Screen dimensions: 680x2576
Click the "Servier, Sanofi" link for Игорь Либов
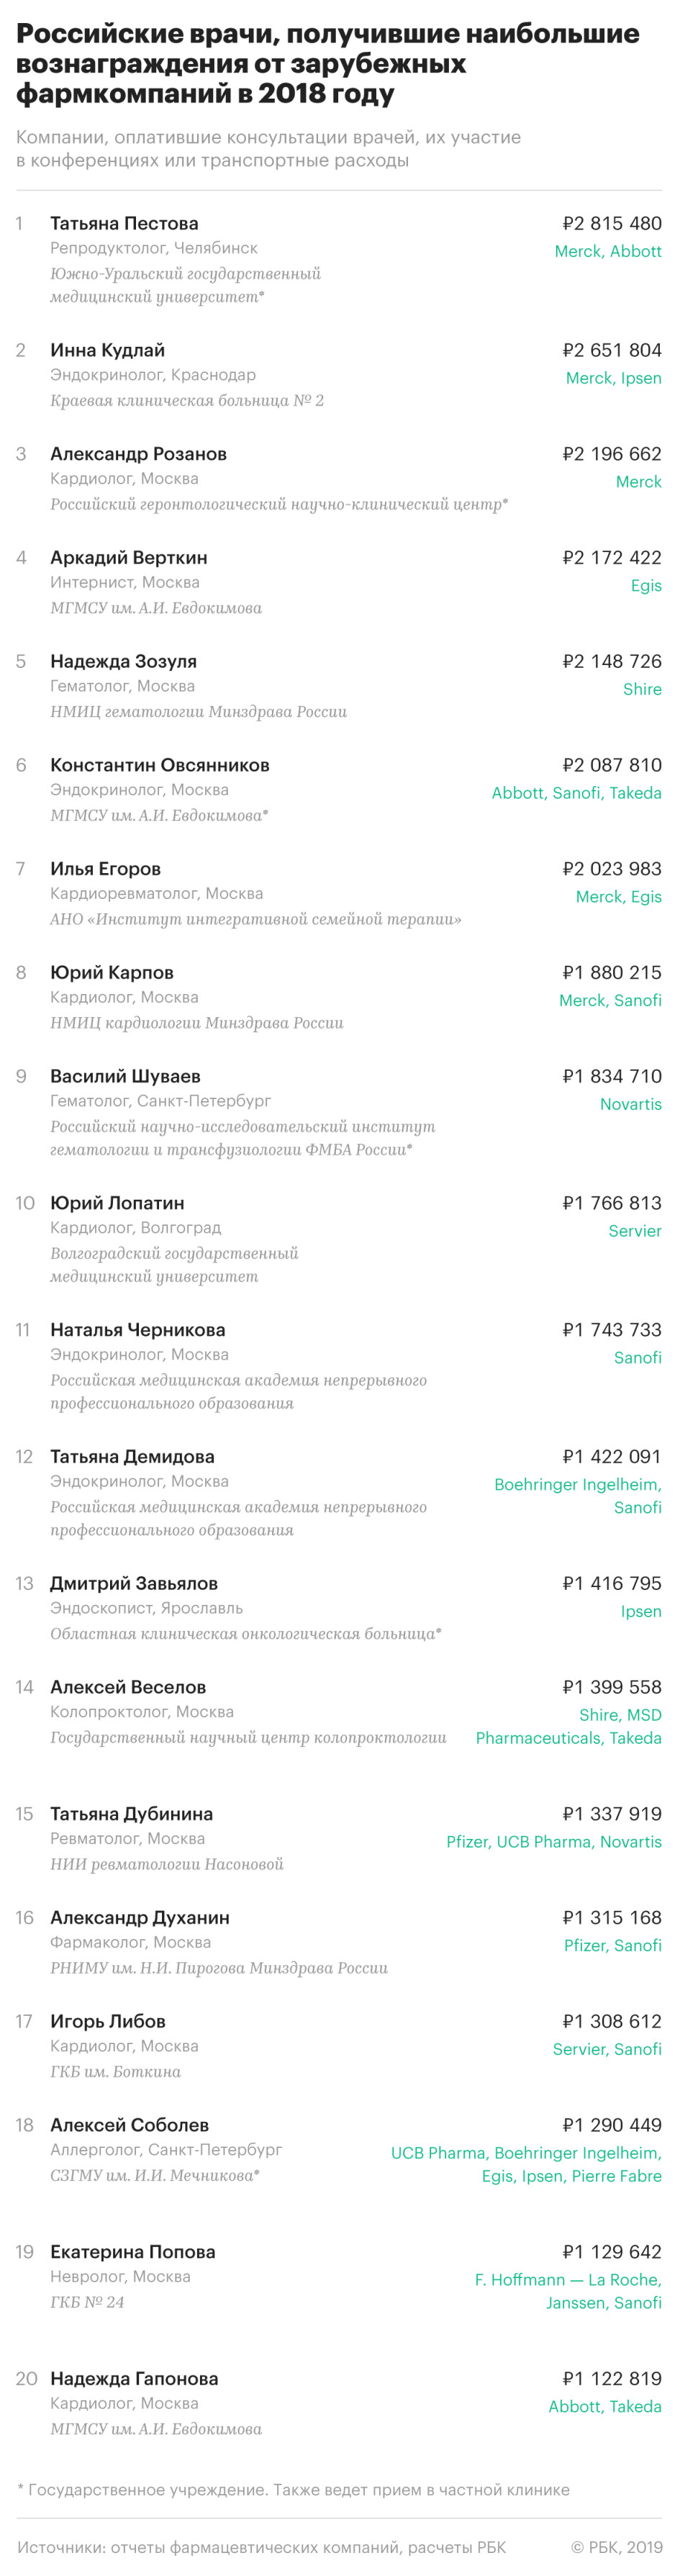pyautogui.click(x=607, y=2049)
